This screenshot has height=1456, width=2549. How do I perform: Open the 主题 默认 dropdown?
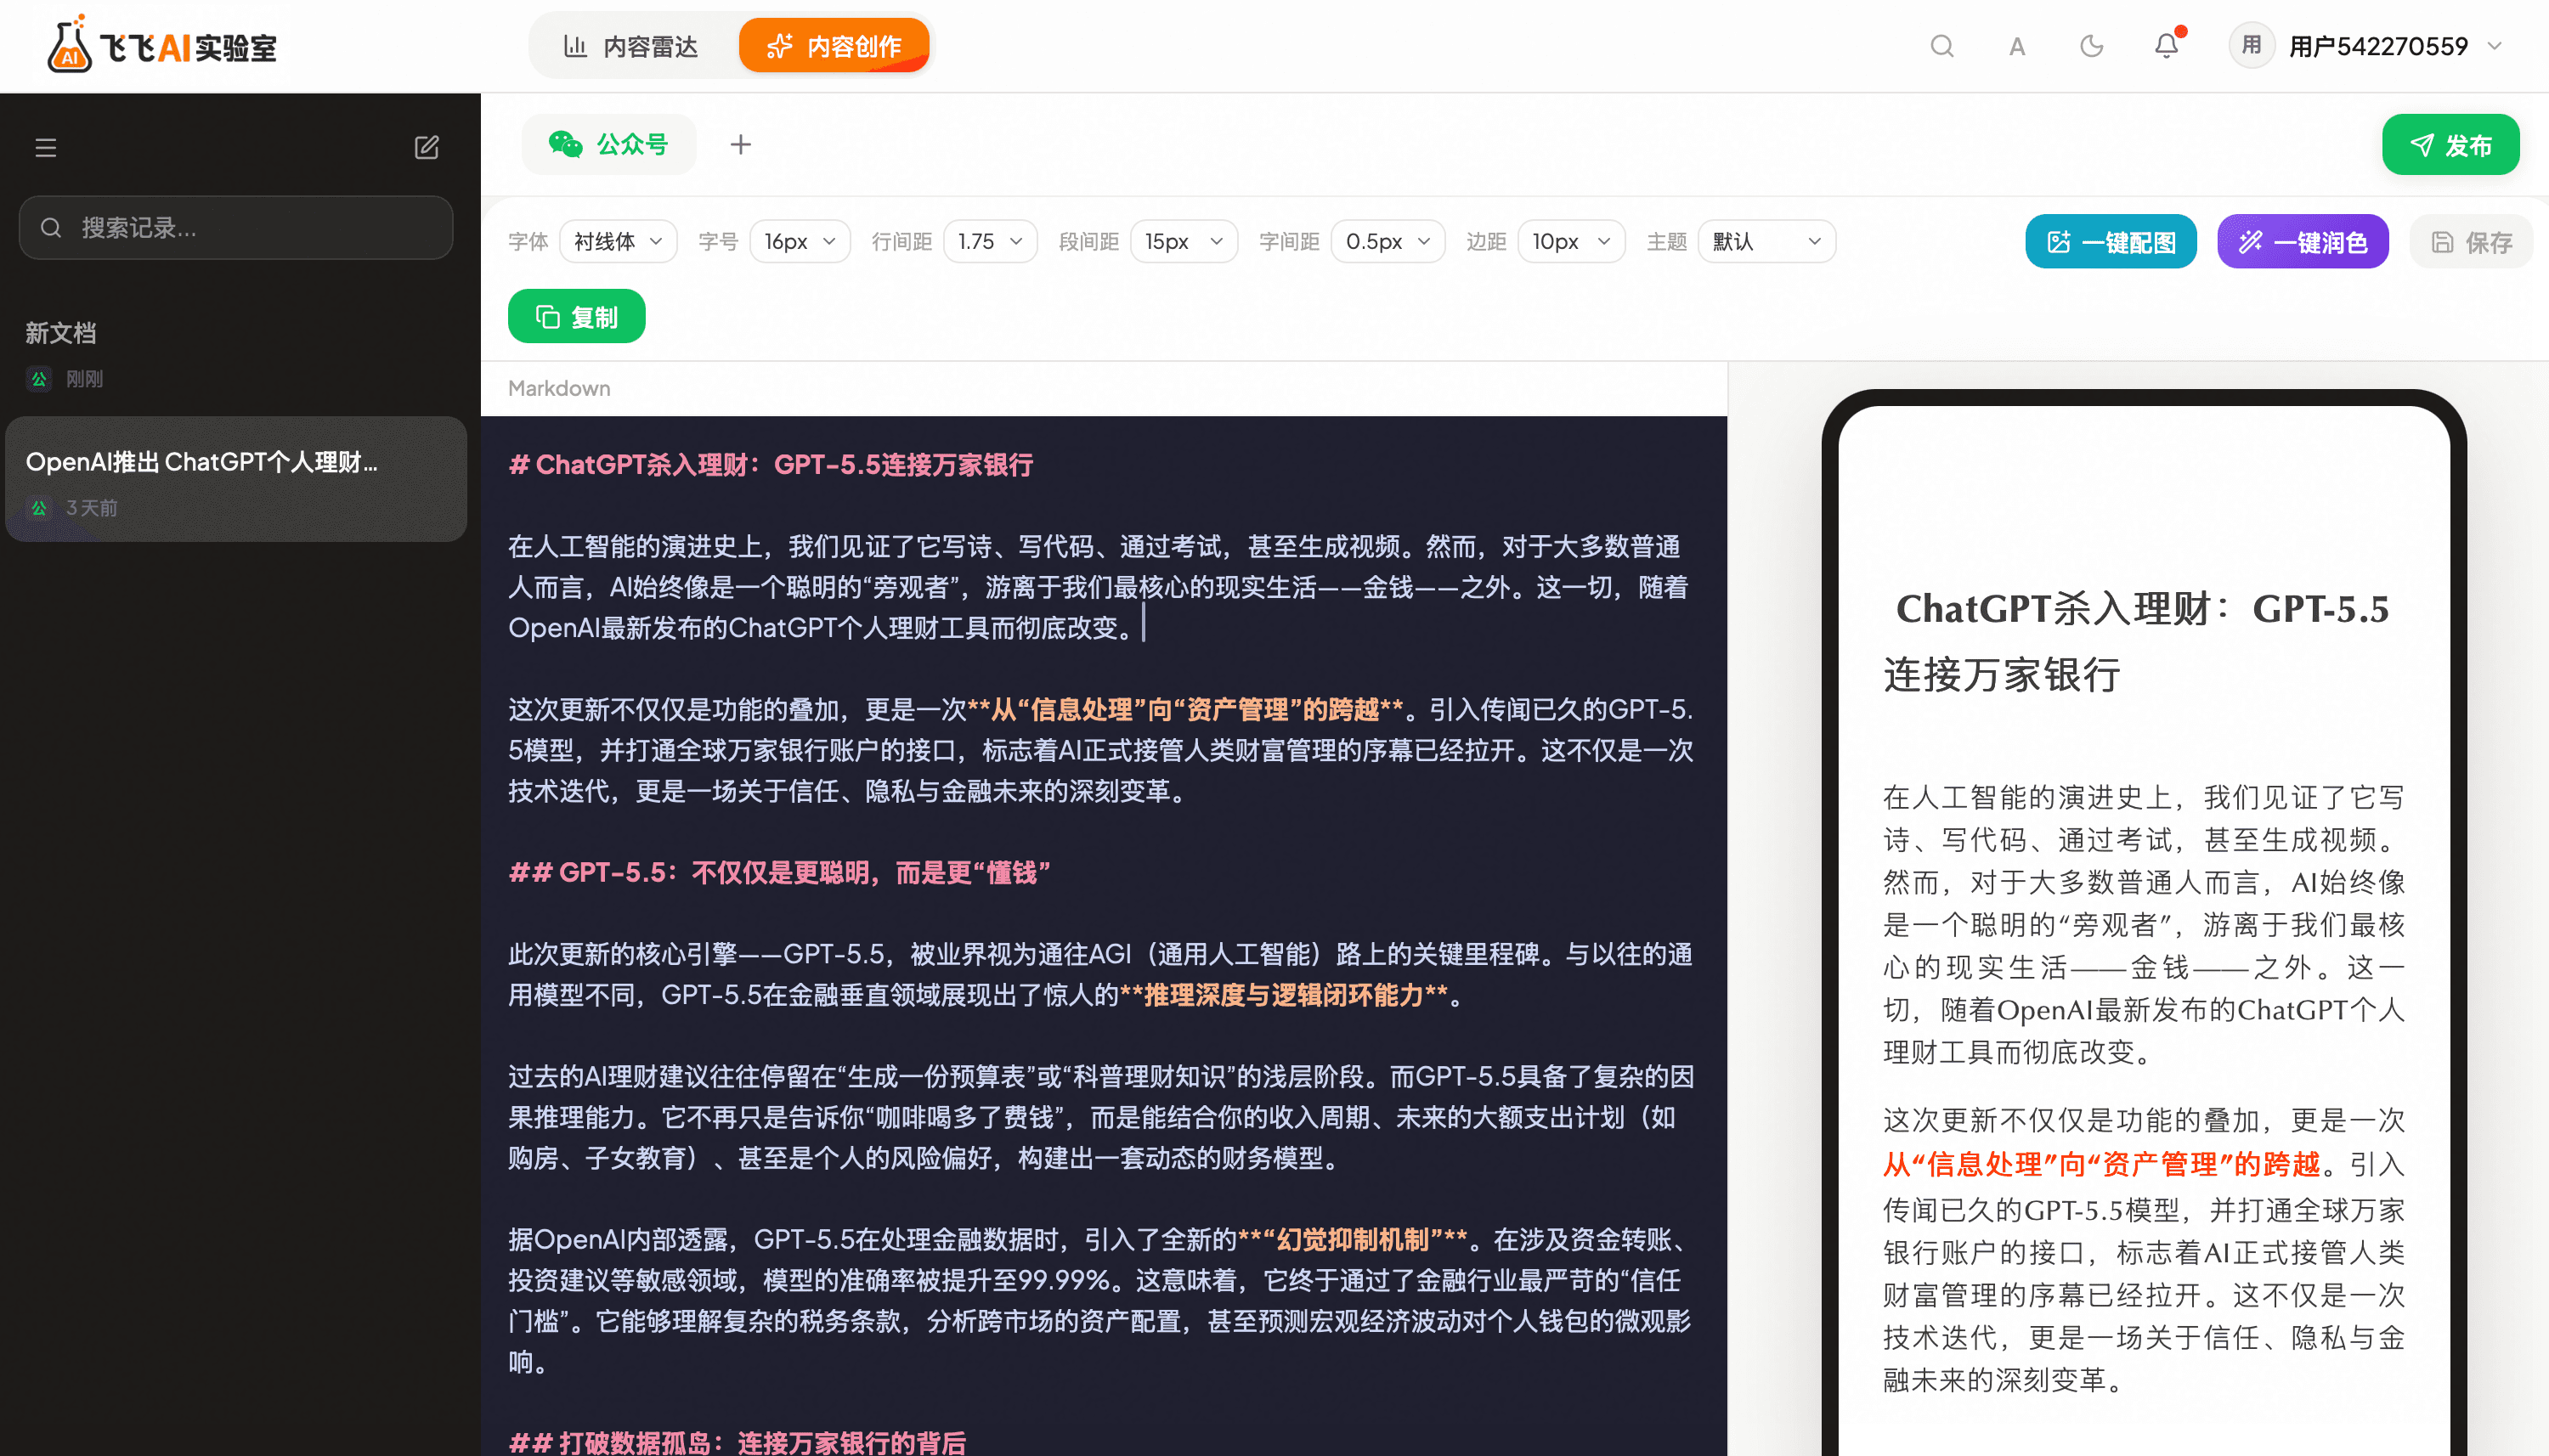(1766, 242)
